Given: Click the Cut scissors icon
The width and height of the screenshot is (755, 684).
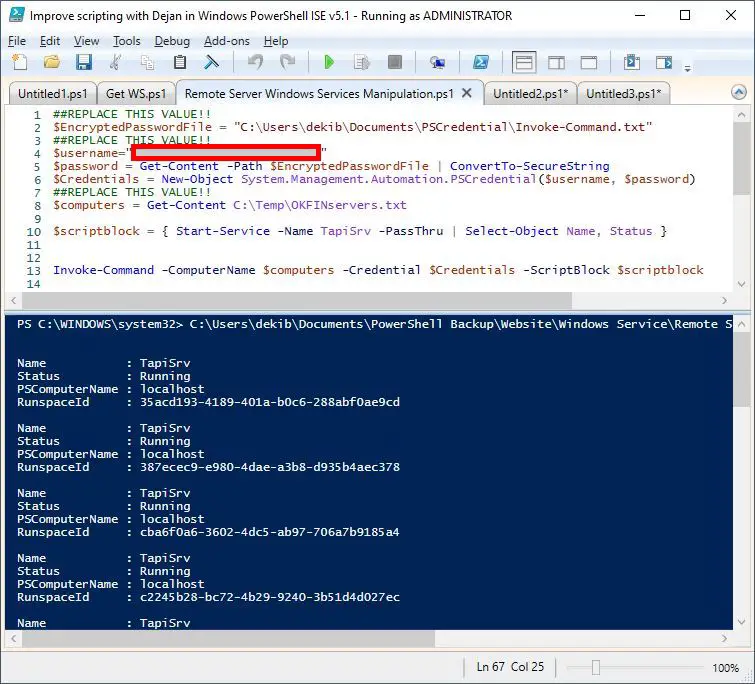Looking at the screenshot, I should pyautogui.click(x=116, y=63).
